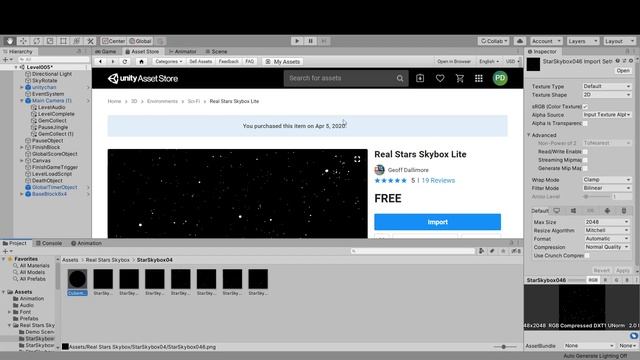Click Open button in Inspector
Screen dimensions: 640x360
[x=623, y=71]
